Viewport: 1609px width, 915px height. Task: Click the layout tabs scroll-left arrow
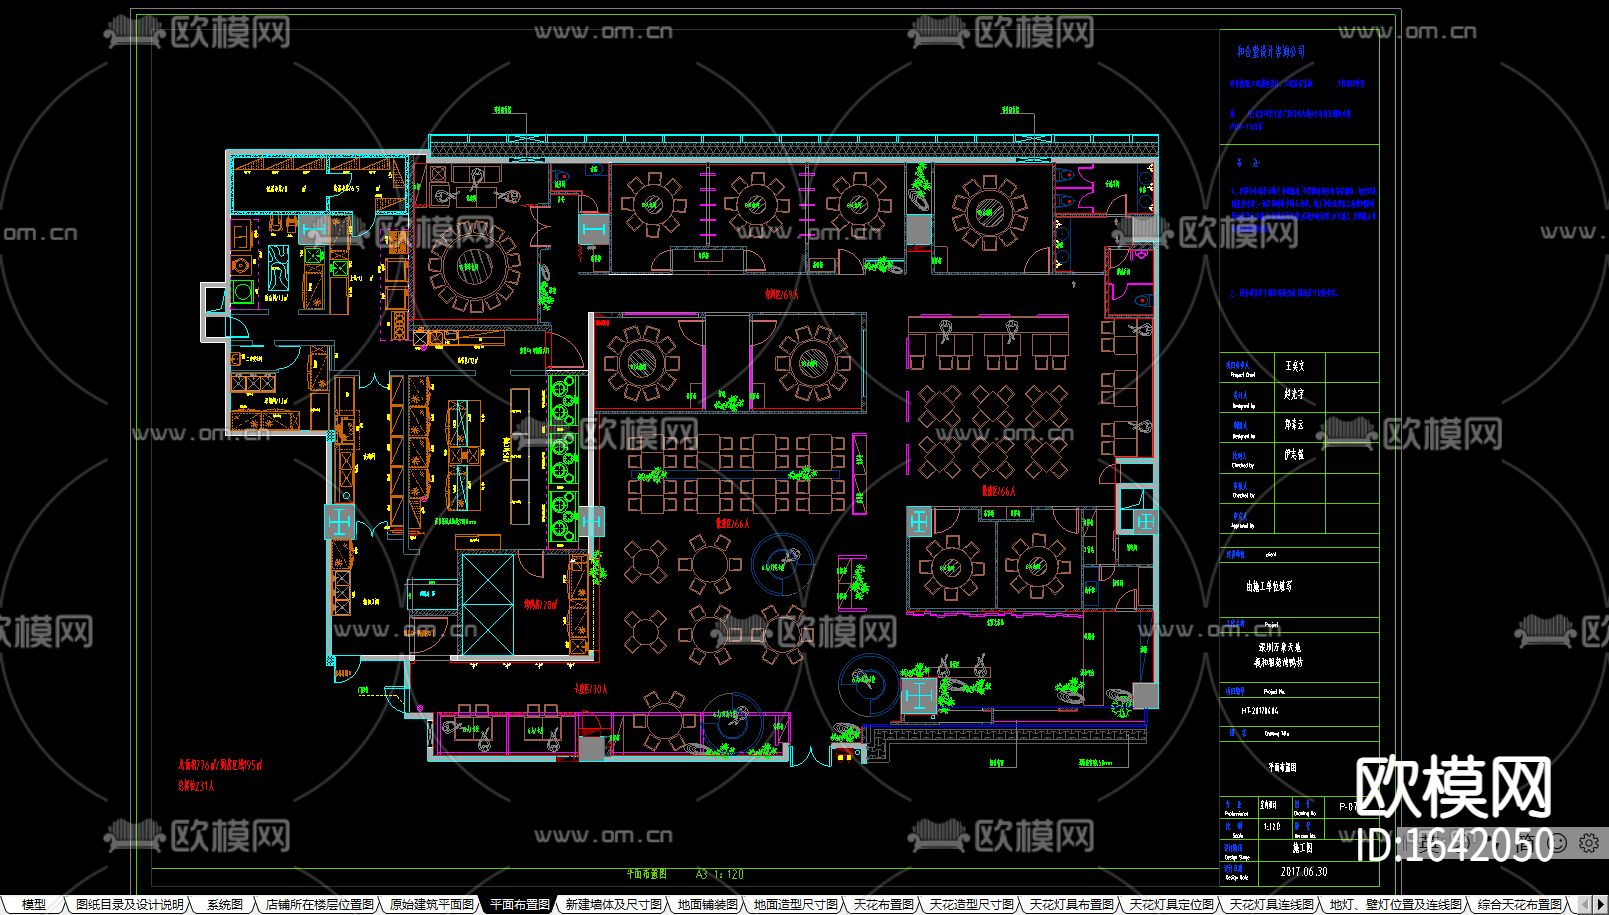1585,904
